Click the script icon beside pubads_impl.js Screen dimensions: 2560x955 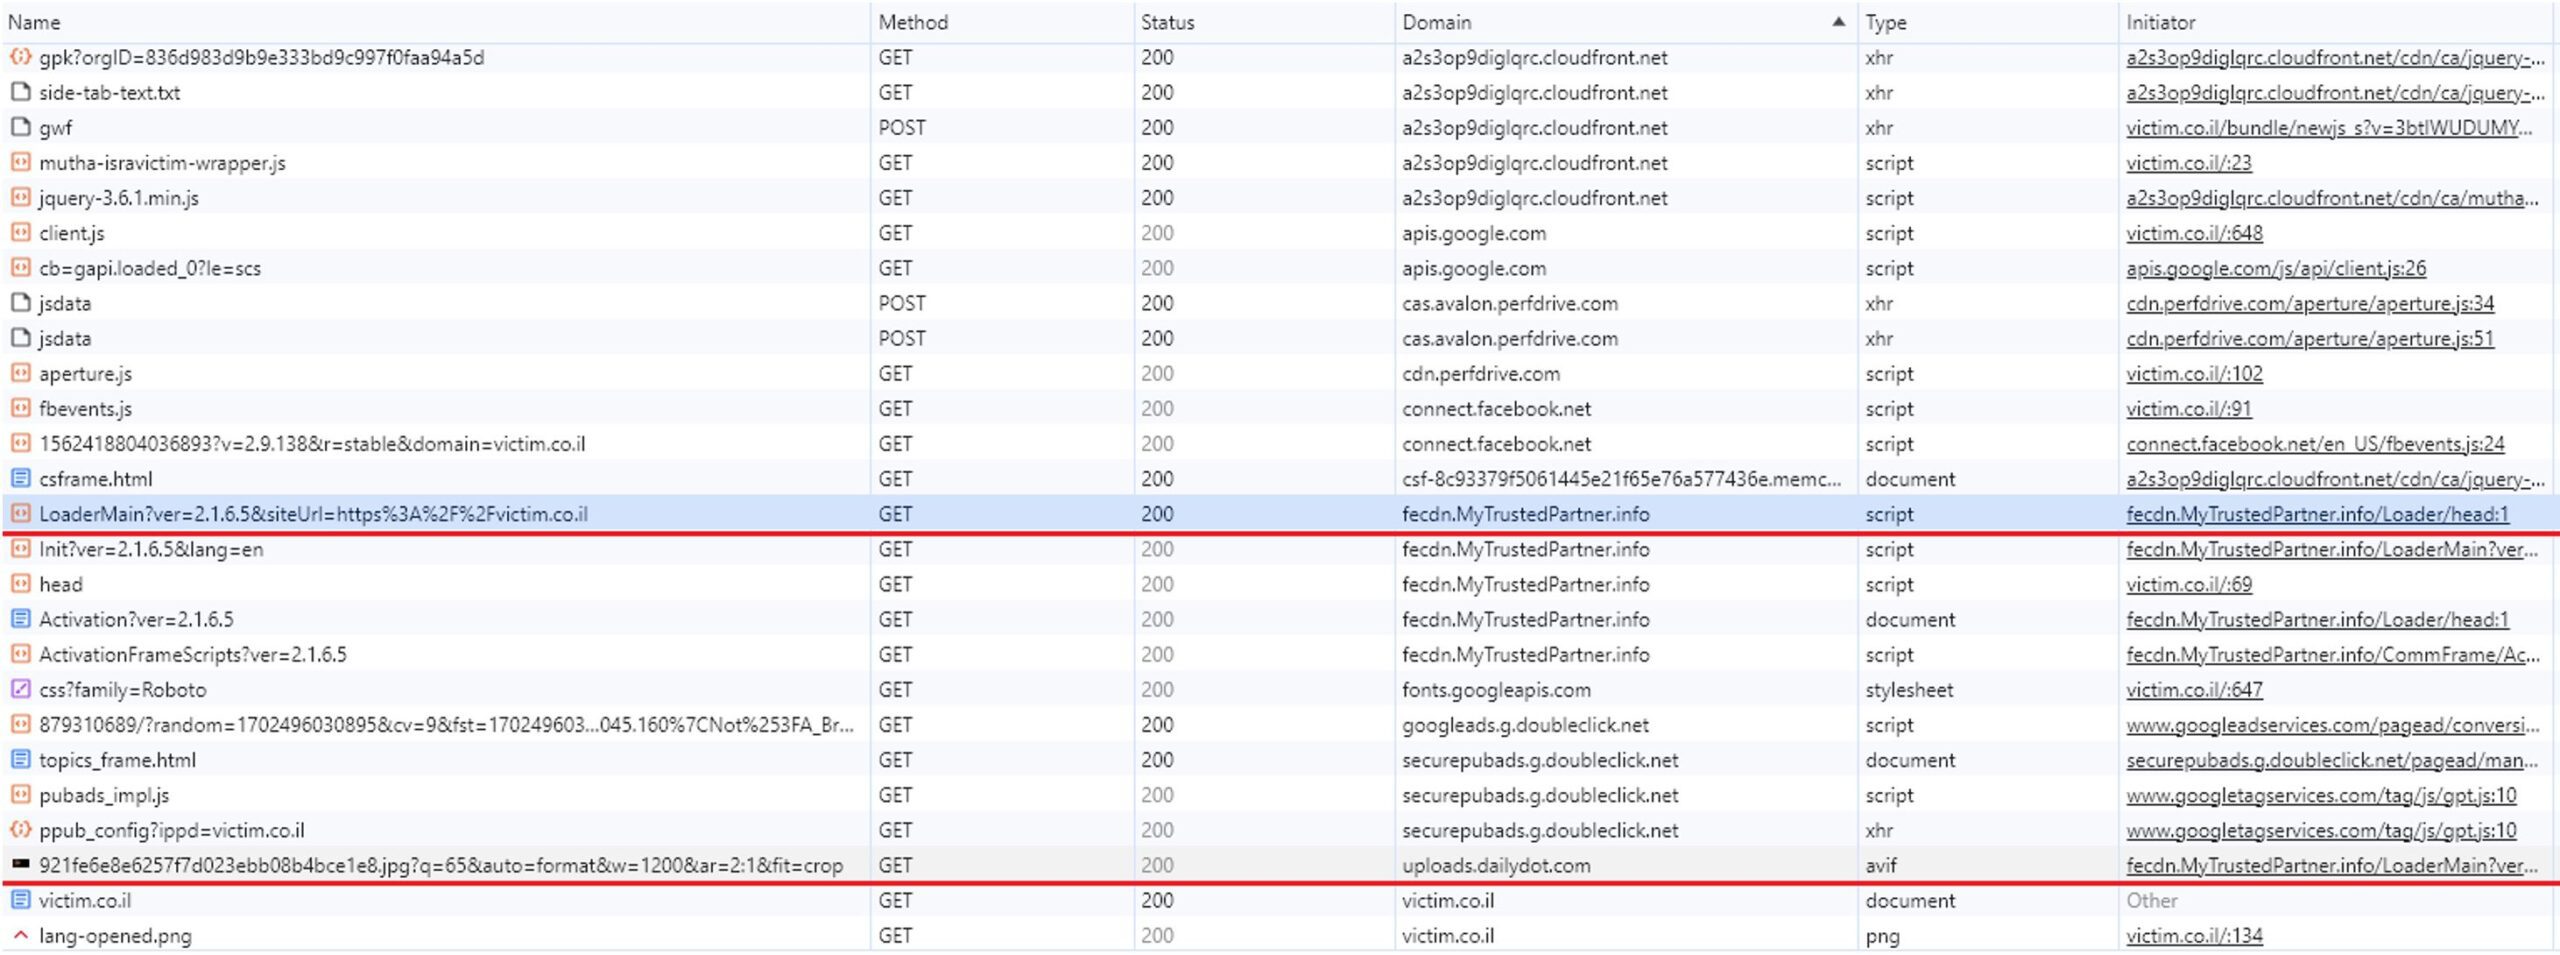[x=19, y=794]
